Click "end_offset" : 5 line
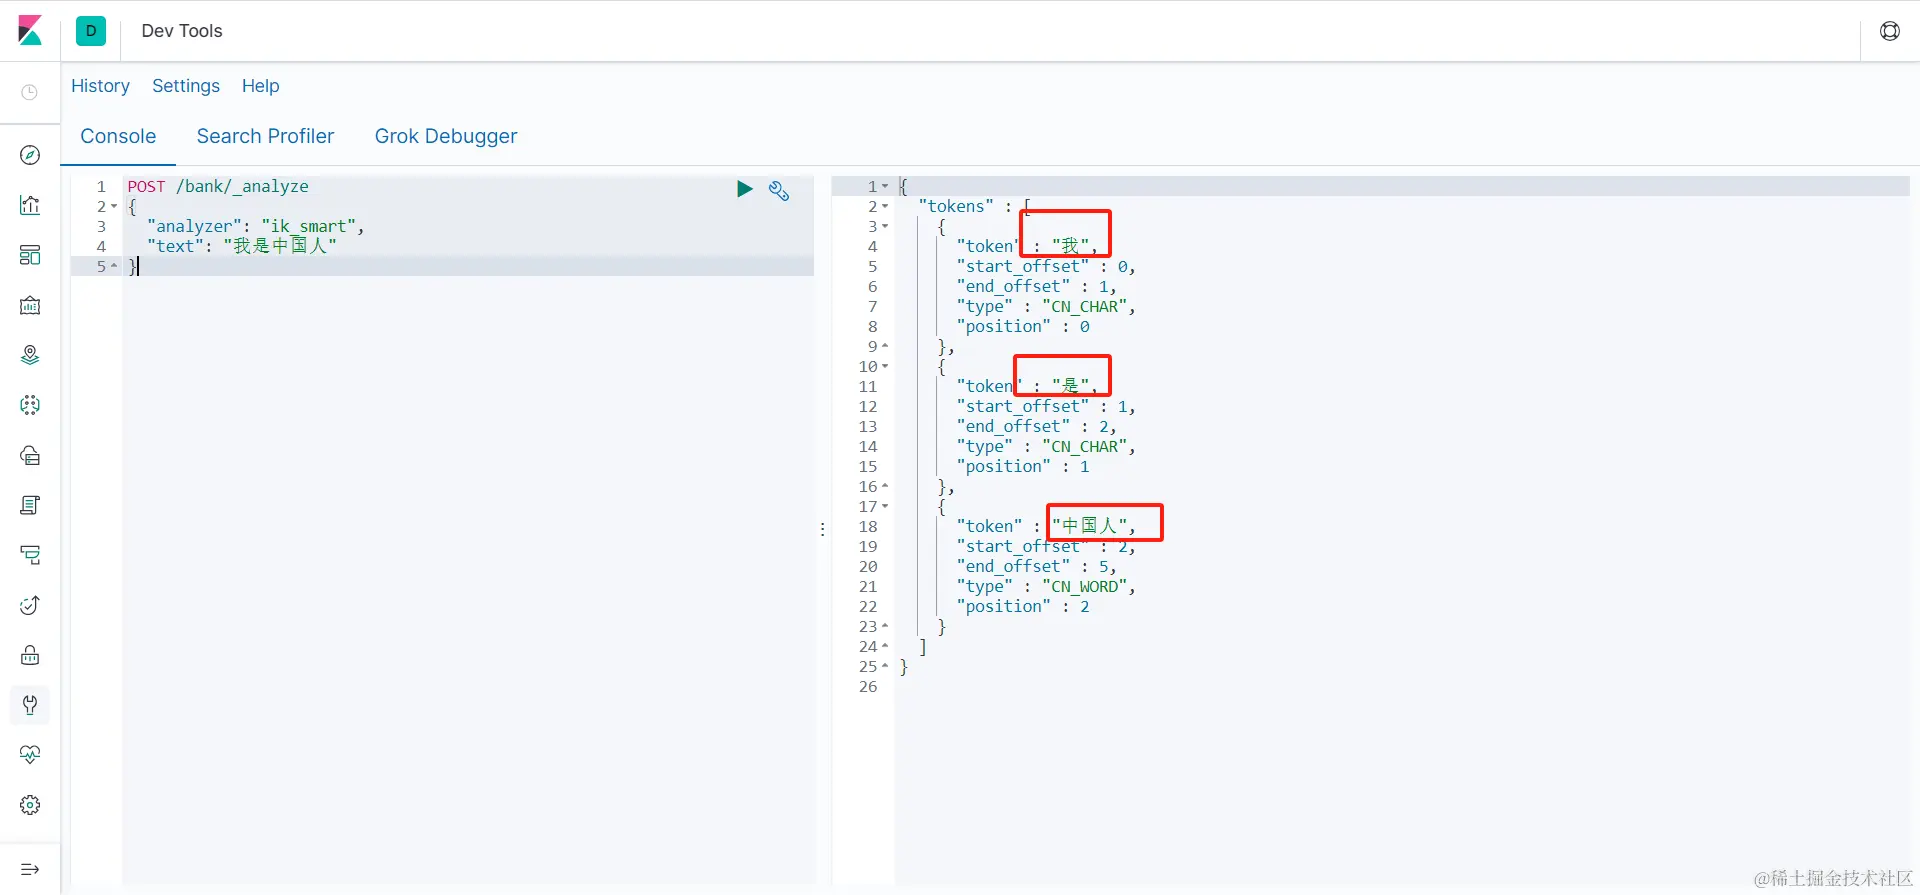 (1036, 566)
